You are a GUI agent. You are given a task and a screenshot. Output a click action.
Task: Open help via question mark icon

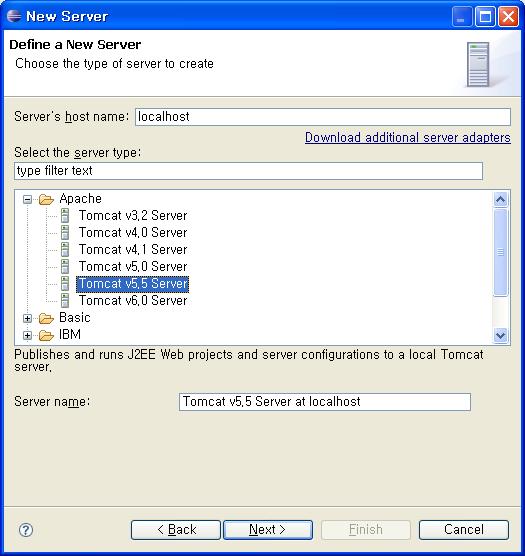tap(26, 530)
